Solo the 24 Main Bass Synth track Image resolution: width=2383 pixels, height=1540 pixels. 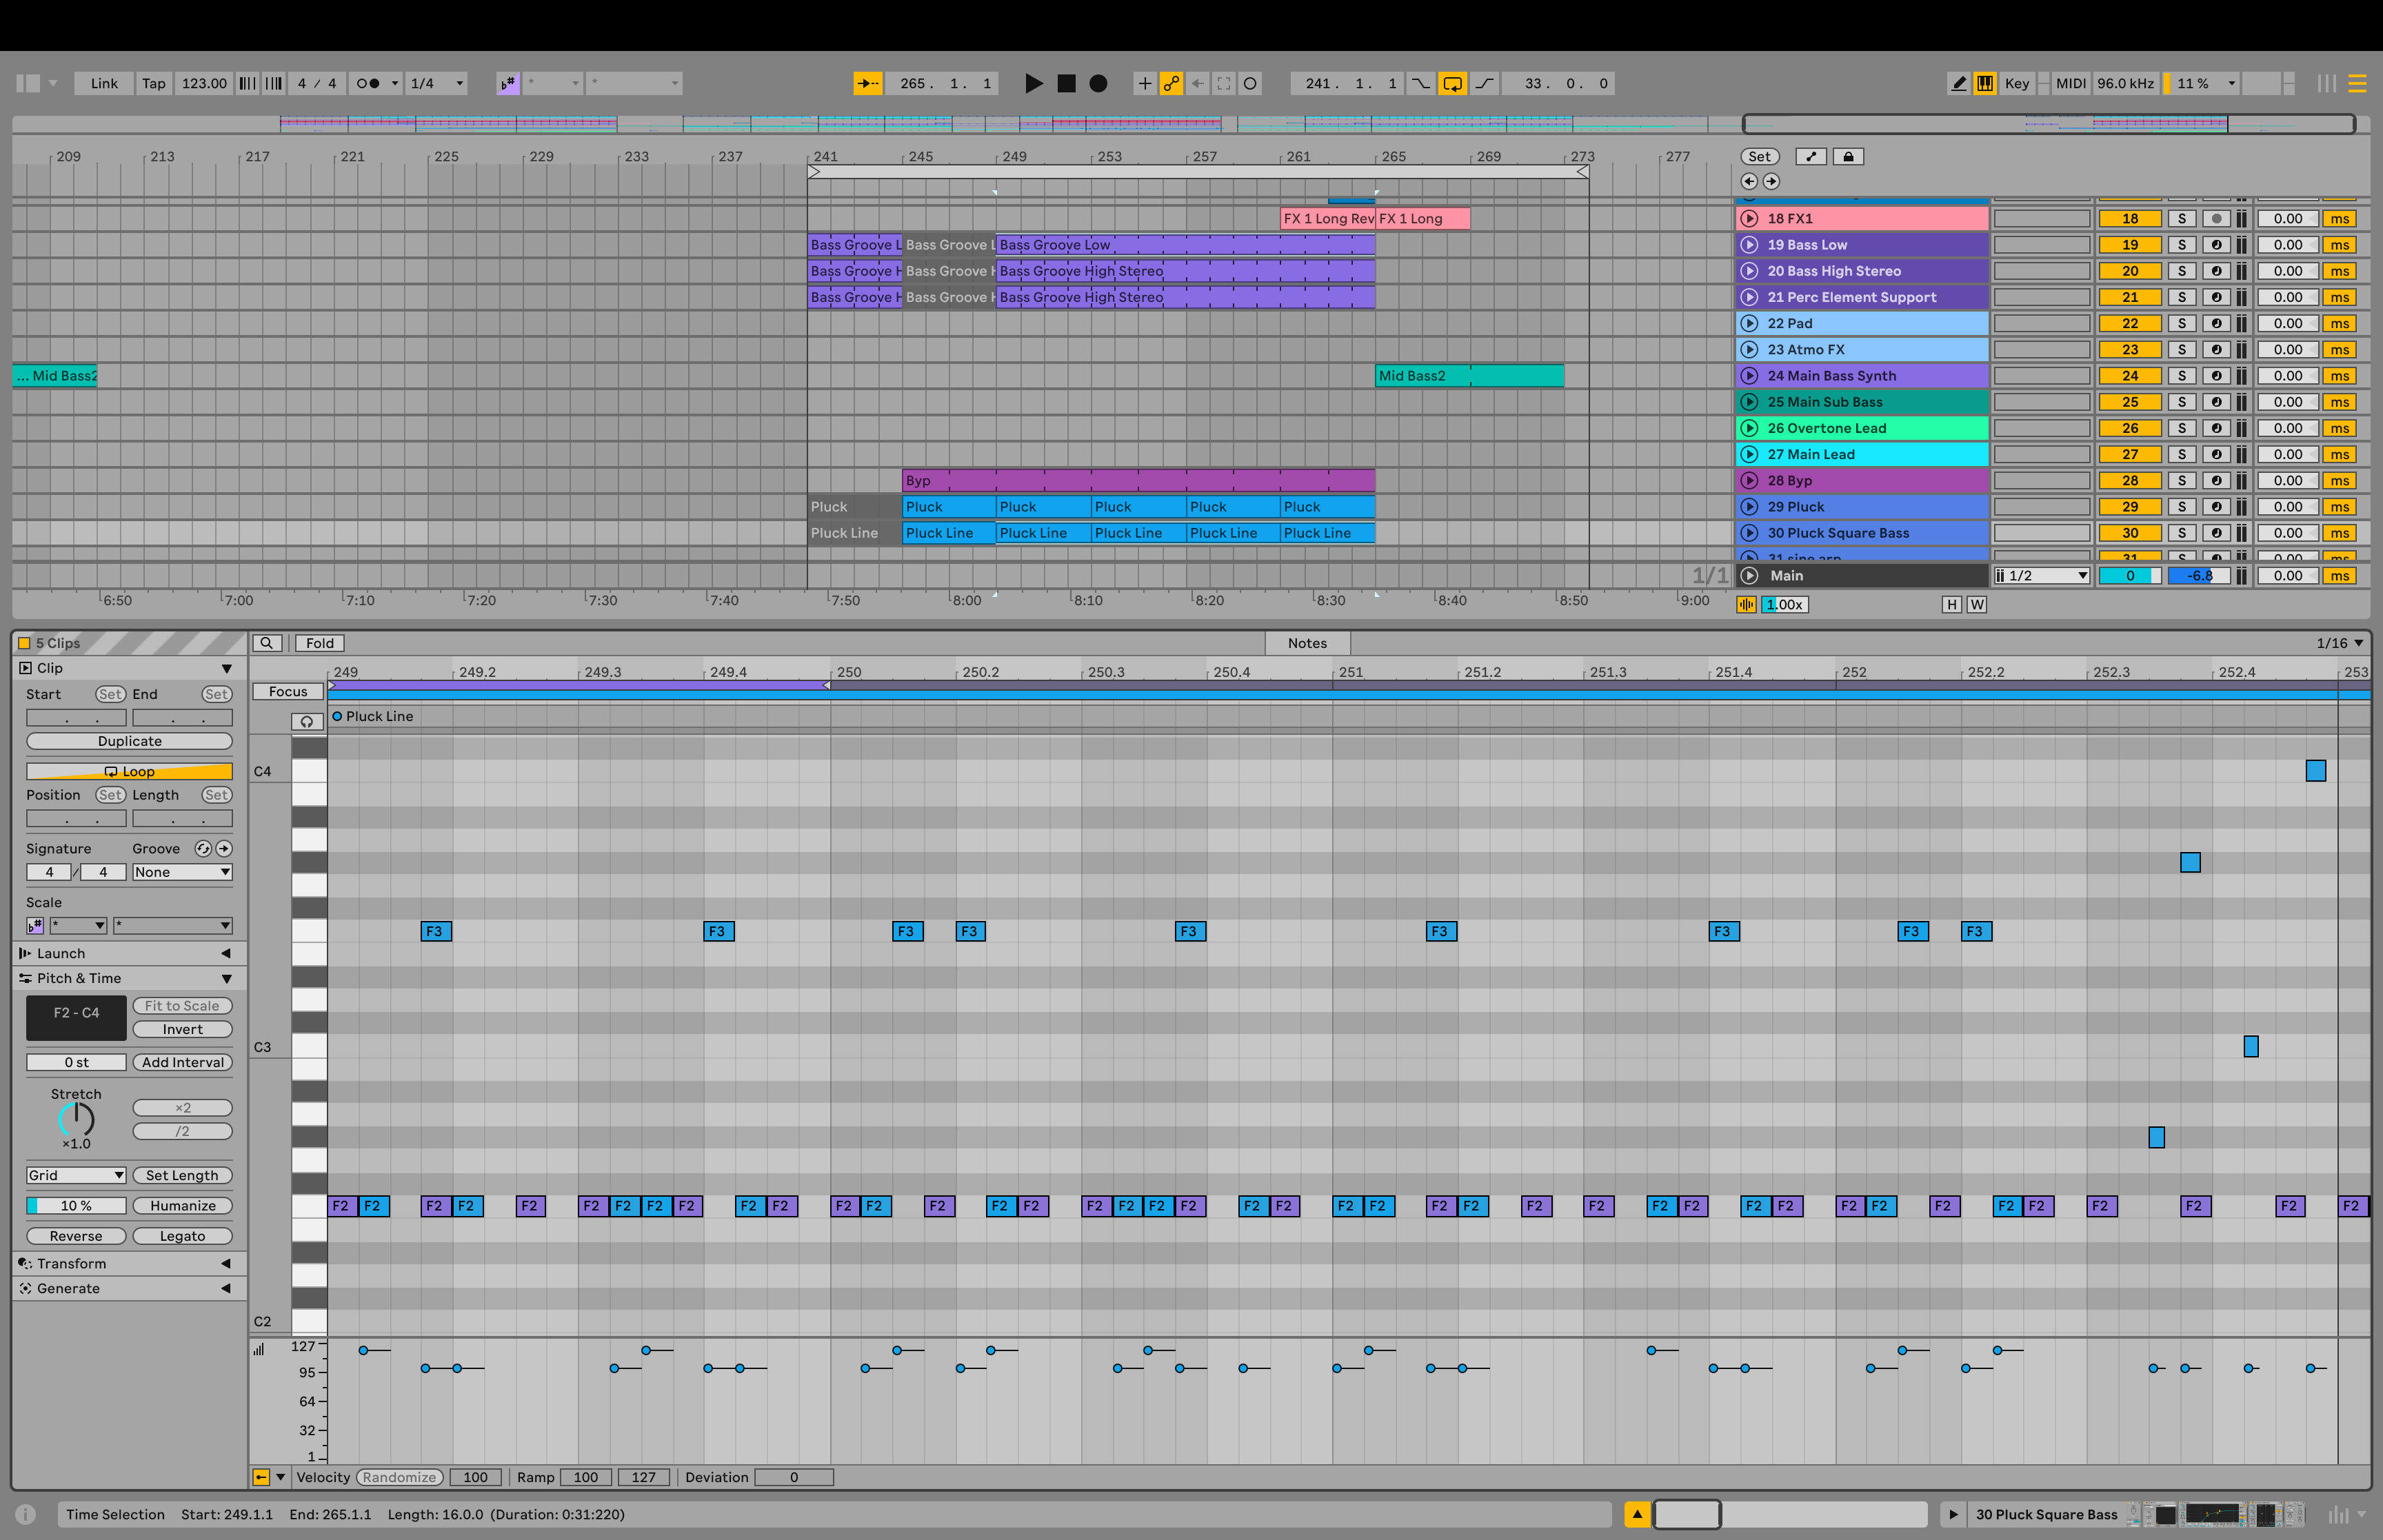(x=2181, y=376)
